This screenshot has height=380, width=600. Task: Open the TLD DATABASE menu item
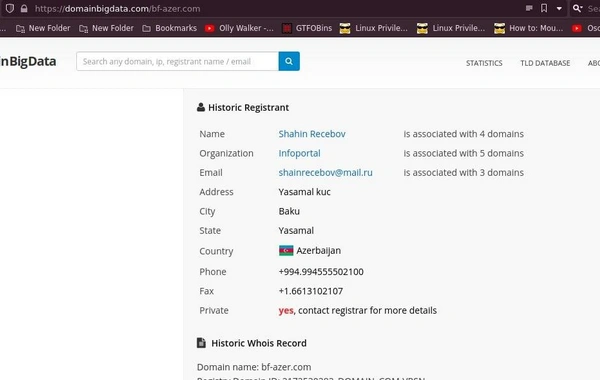click(545, 63)
